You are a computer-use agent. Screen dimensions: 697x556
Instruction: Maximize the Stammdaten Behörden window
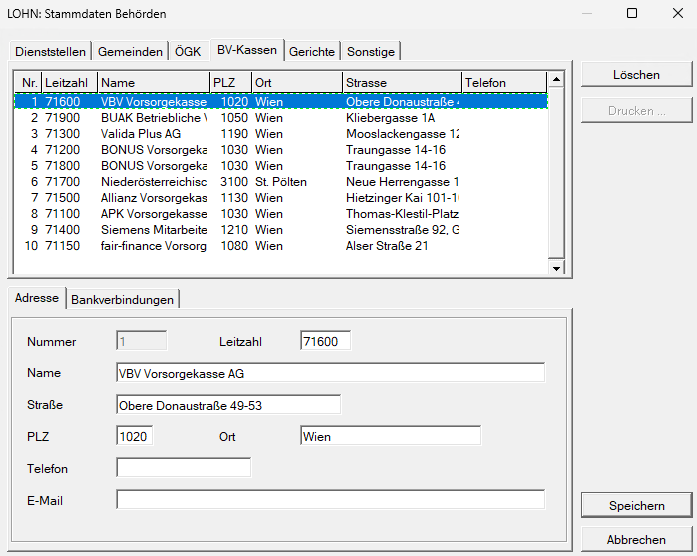click(x=631, y=14)
